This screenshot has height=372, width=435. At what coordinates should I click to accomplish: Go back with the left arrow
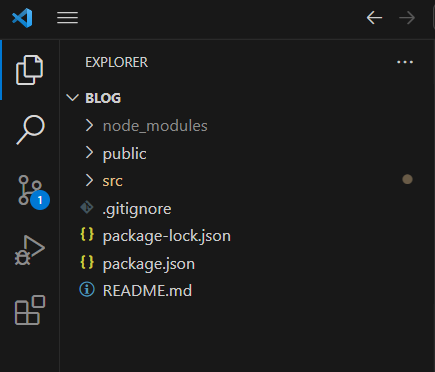click(x=374, y=18)
